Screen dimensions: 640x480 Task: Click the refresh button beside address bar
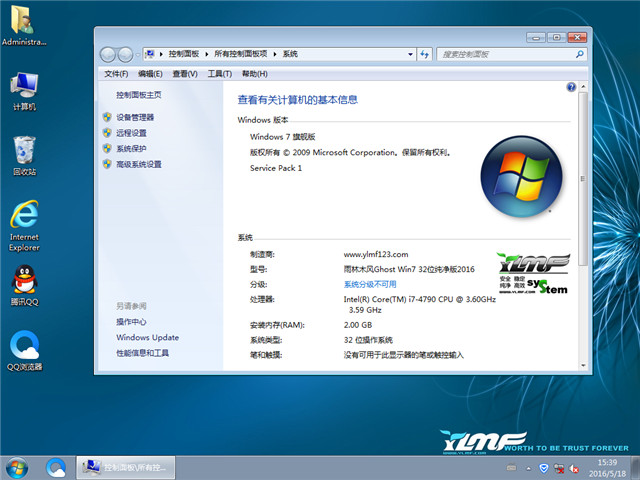tap(424, 54)
